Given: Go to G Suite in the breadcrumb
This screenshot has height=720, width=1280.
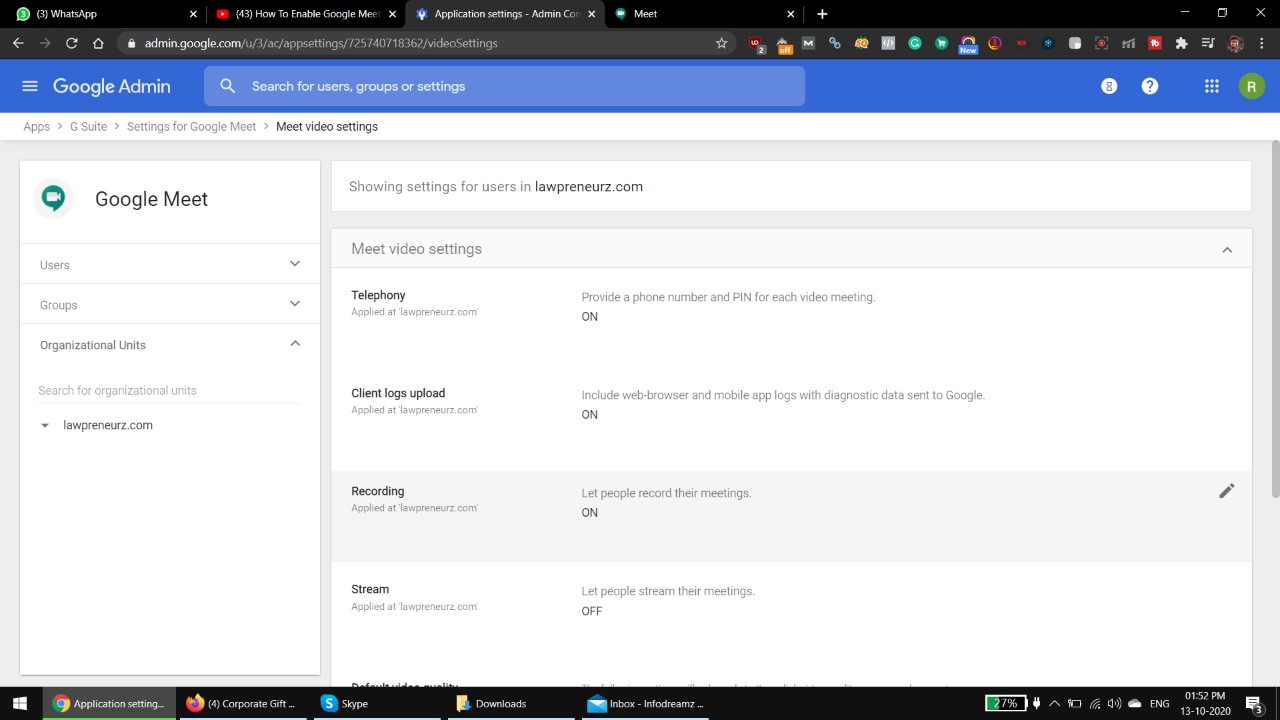Looking at the screenshot, I should pyautogui.click(x=88, y=127).
